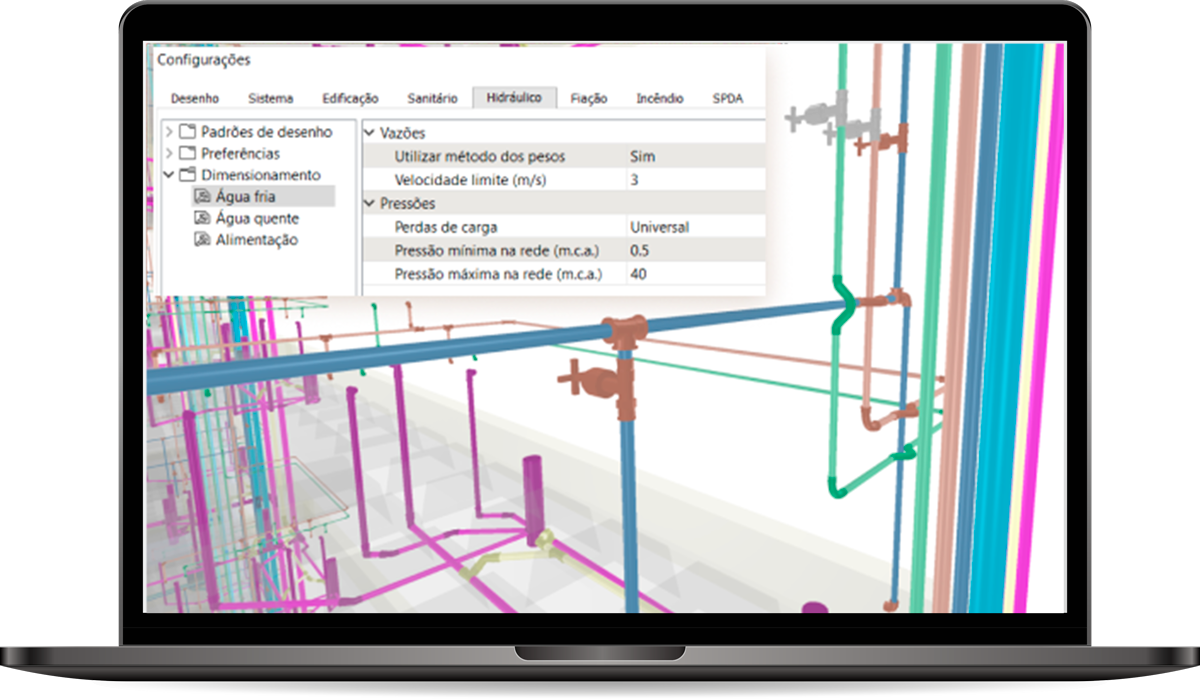Select Alimentação in the tree
This screenshot has width=1200, height=699.
click(x=256, y=240)
